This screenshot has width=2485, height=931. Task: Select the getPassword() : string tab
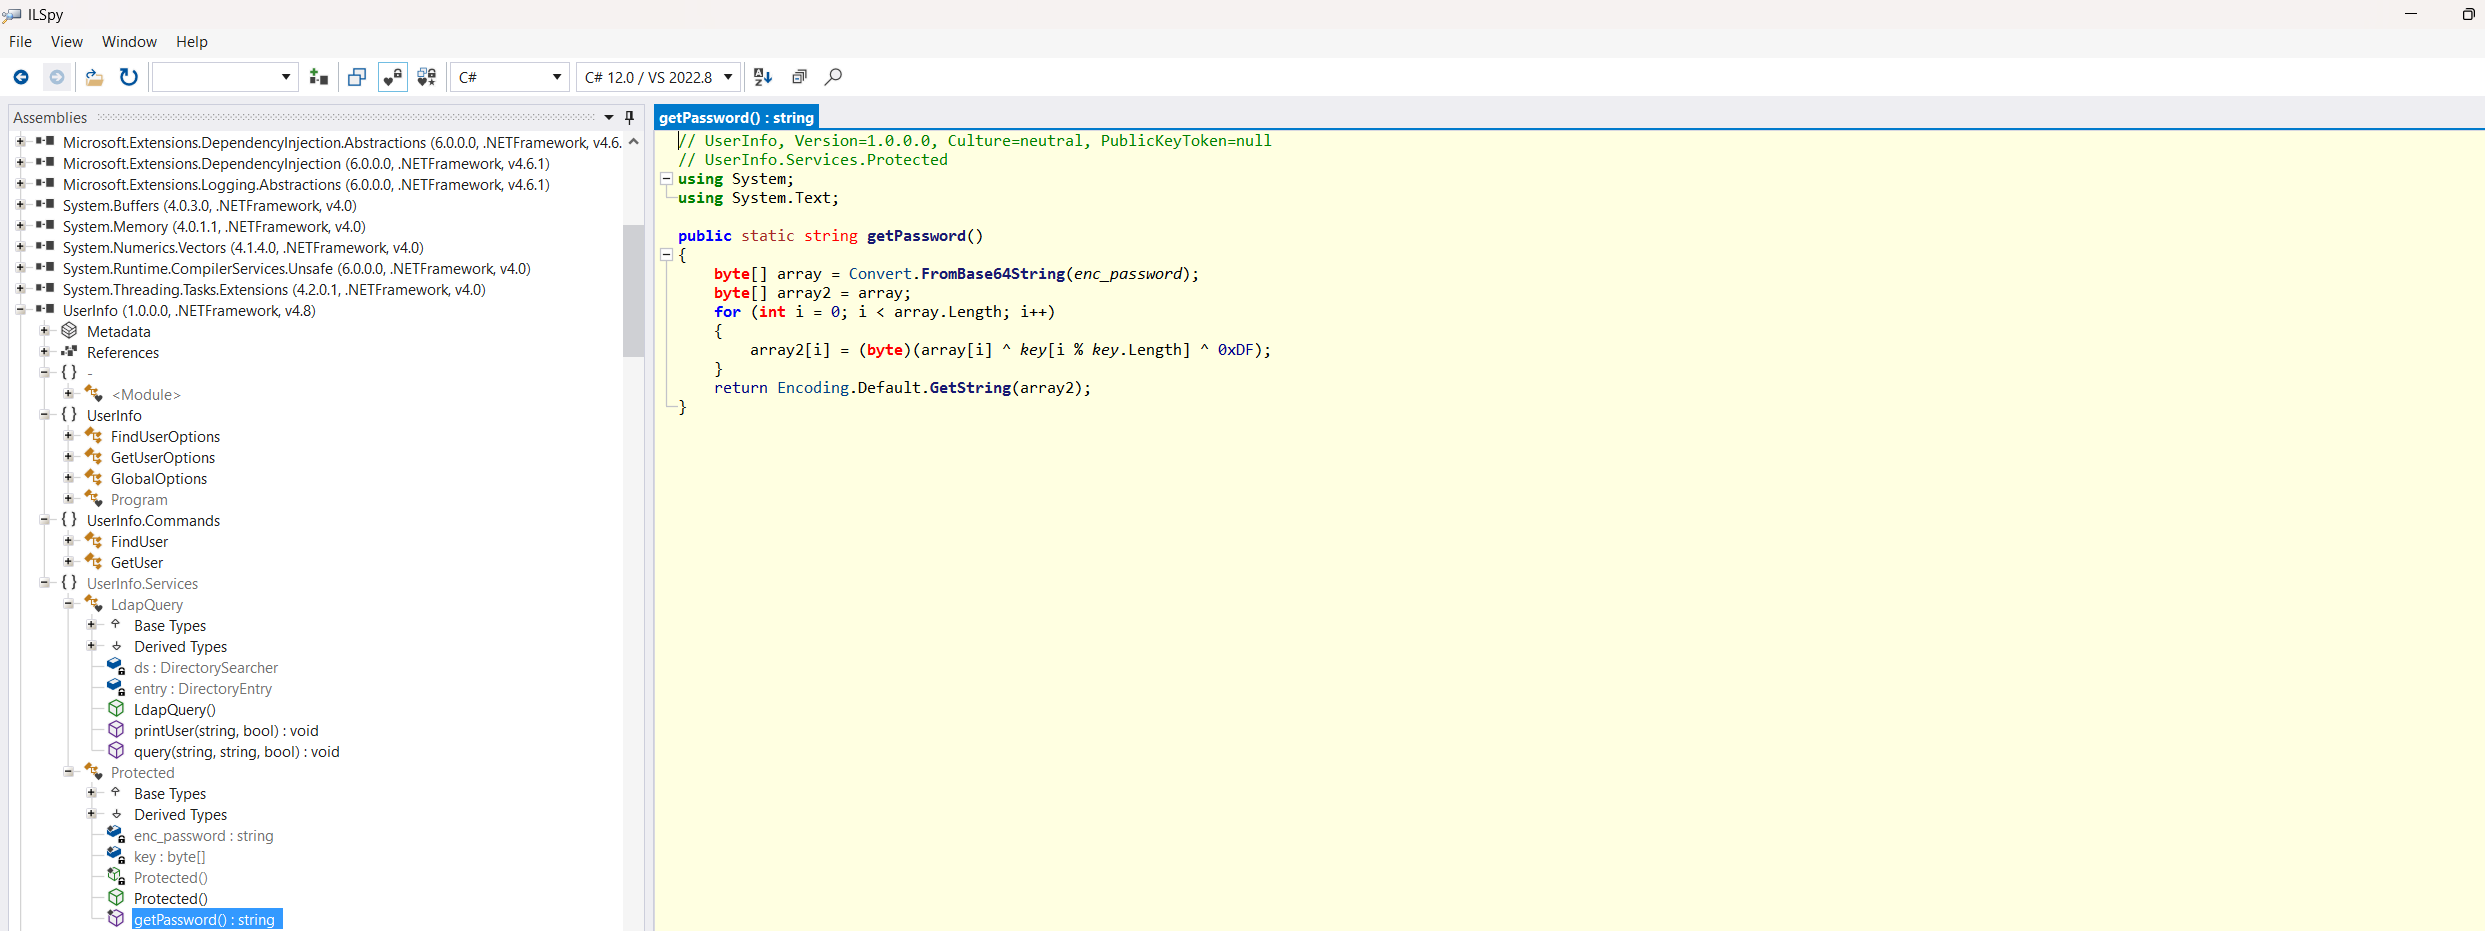[x=736, y=117]
